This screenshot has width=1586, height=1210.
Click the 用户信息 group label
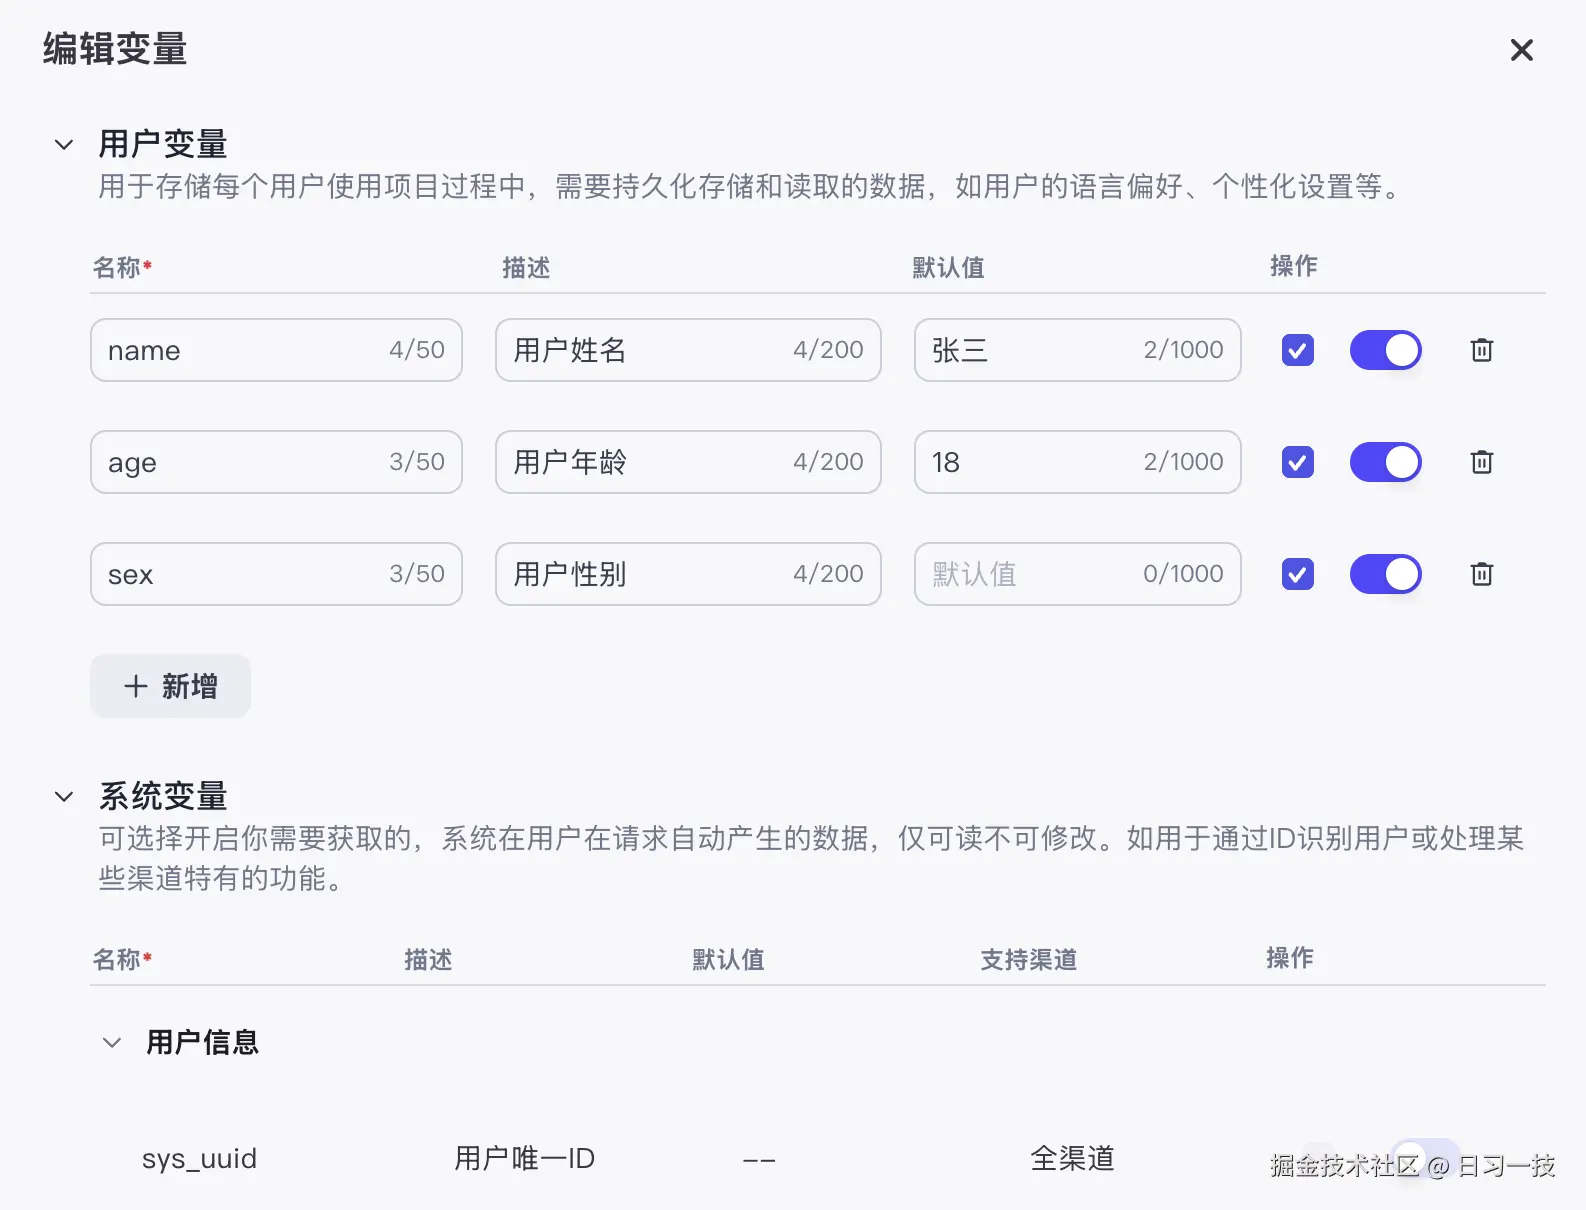(202, 1043)
